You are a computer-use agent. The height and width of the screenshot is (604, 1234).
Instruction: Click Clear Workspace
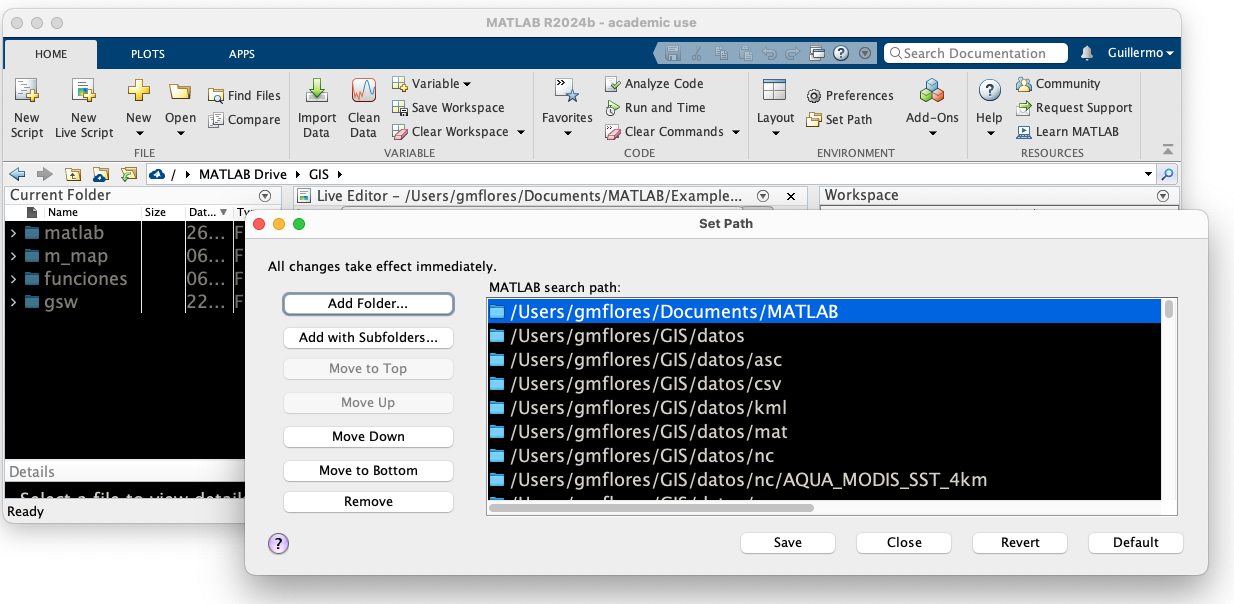tap(450, 131)
